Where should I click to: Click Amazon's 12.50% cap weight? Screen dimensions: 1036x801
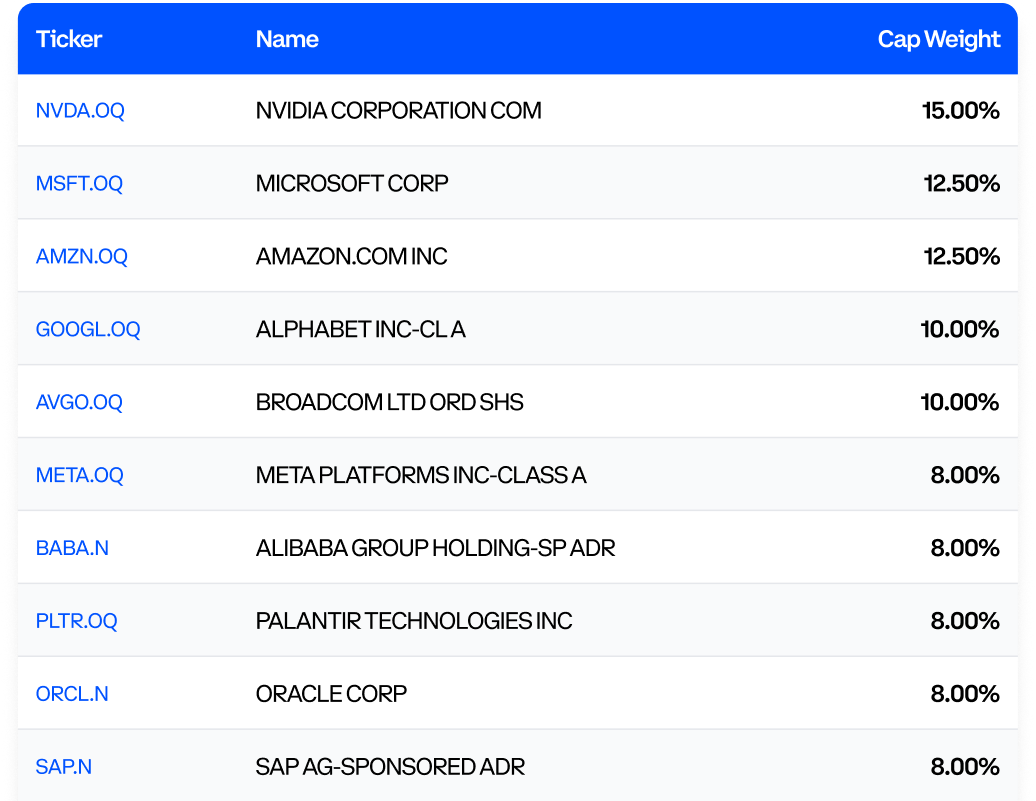click(x=962, y=256)
